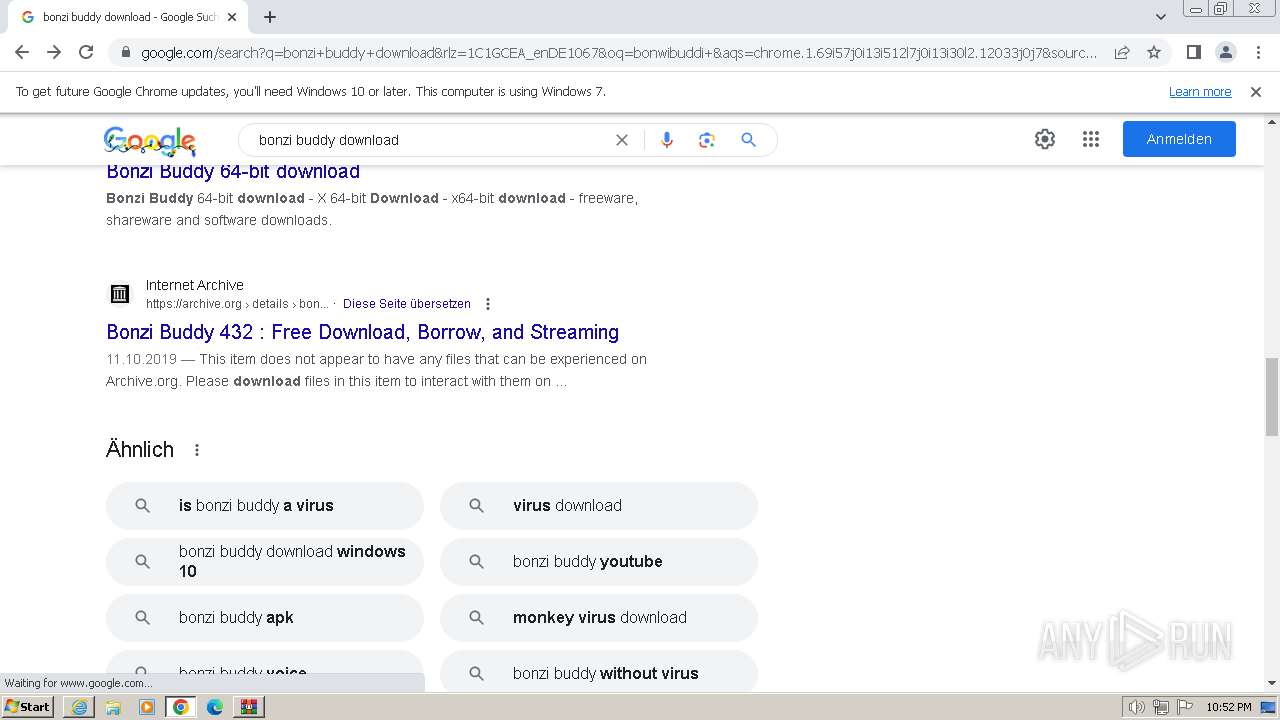The height and width of the screenshot is (720, 1280).
Task: Click the Anmelden sign-in button
Action: (1179, 139)
